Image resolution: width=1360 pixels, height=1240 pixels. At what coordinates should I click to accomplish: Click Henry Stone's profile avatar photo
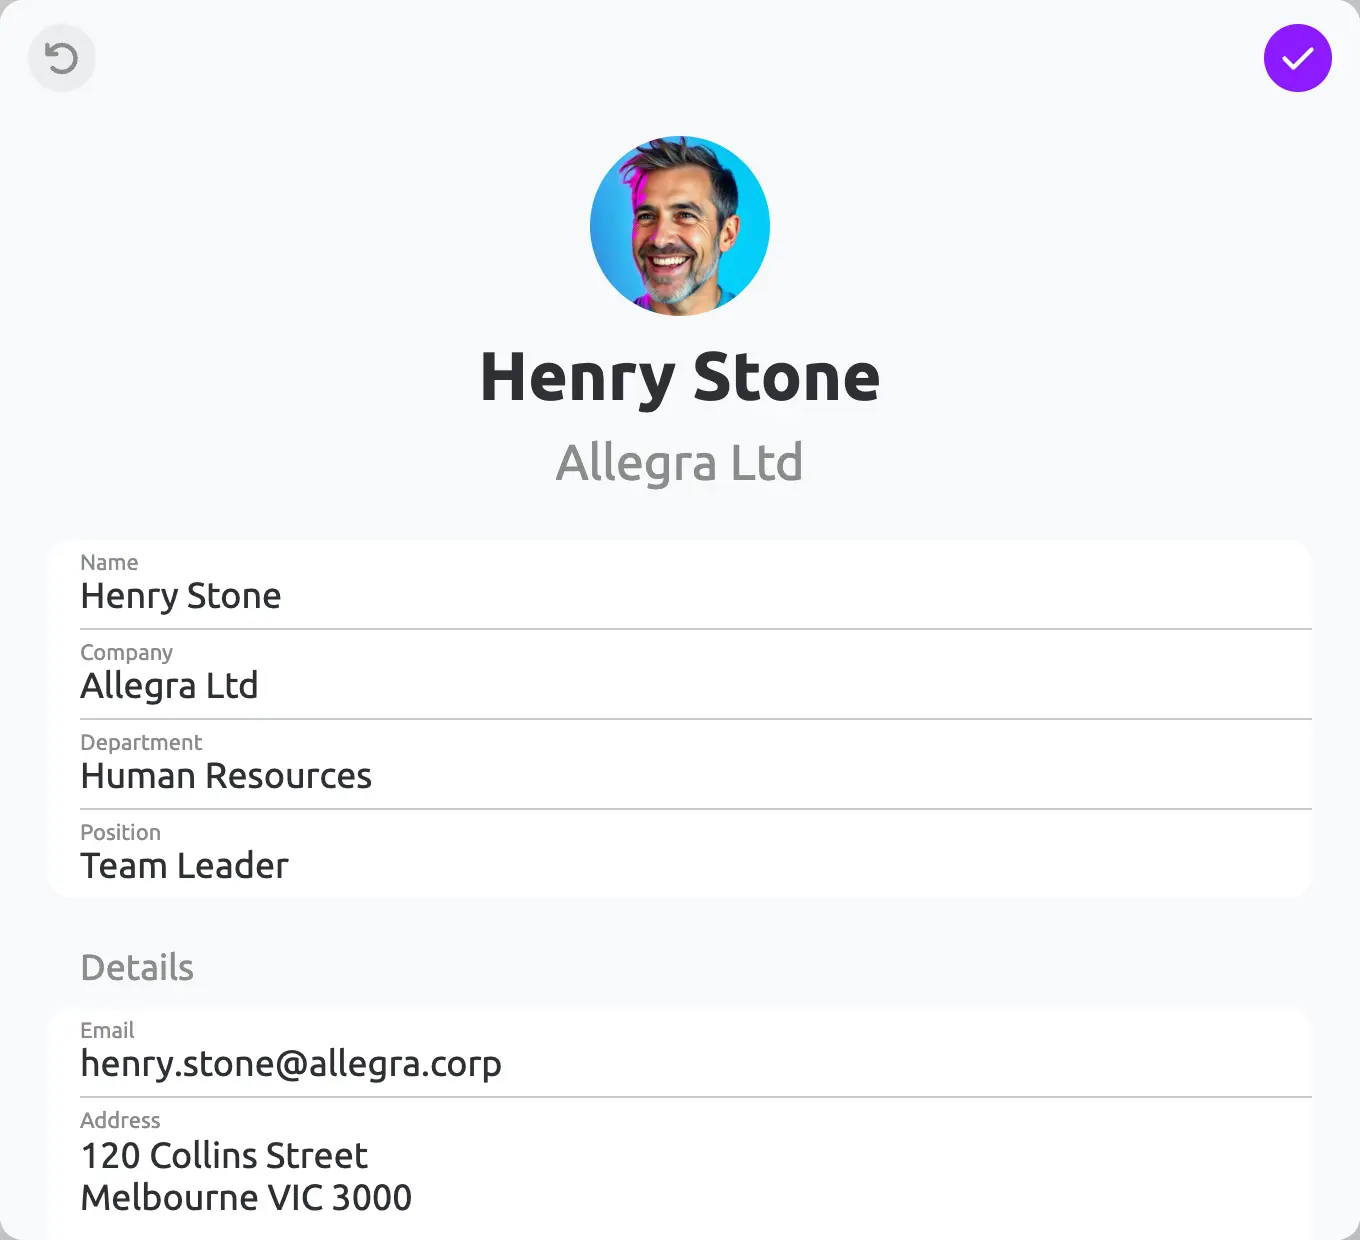pyautogui.click(x=680, y=226)
